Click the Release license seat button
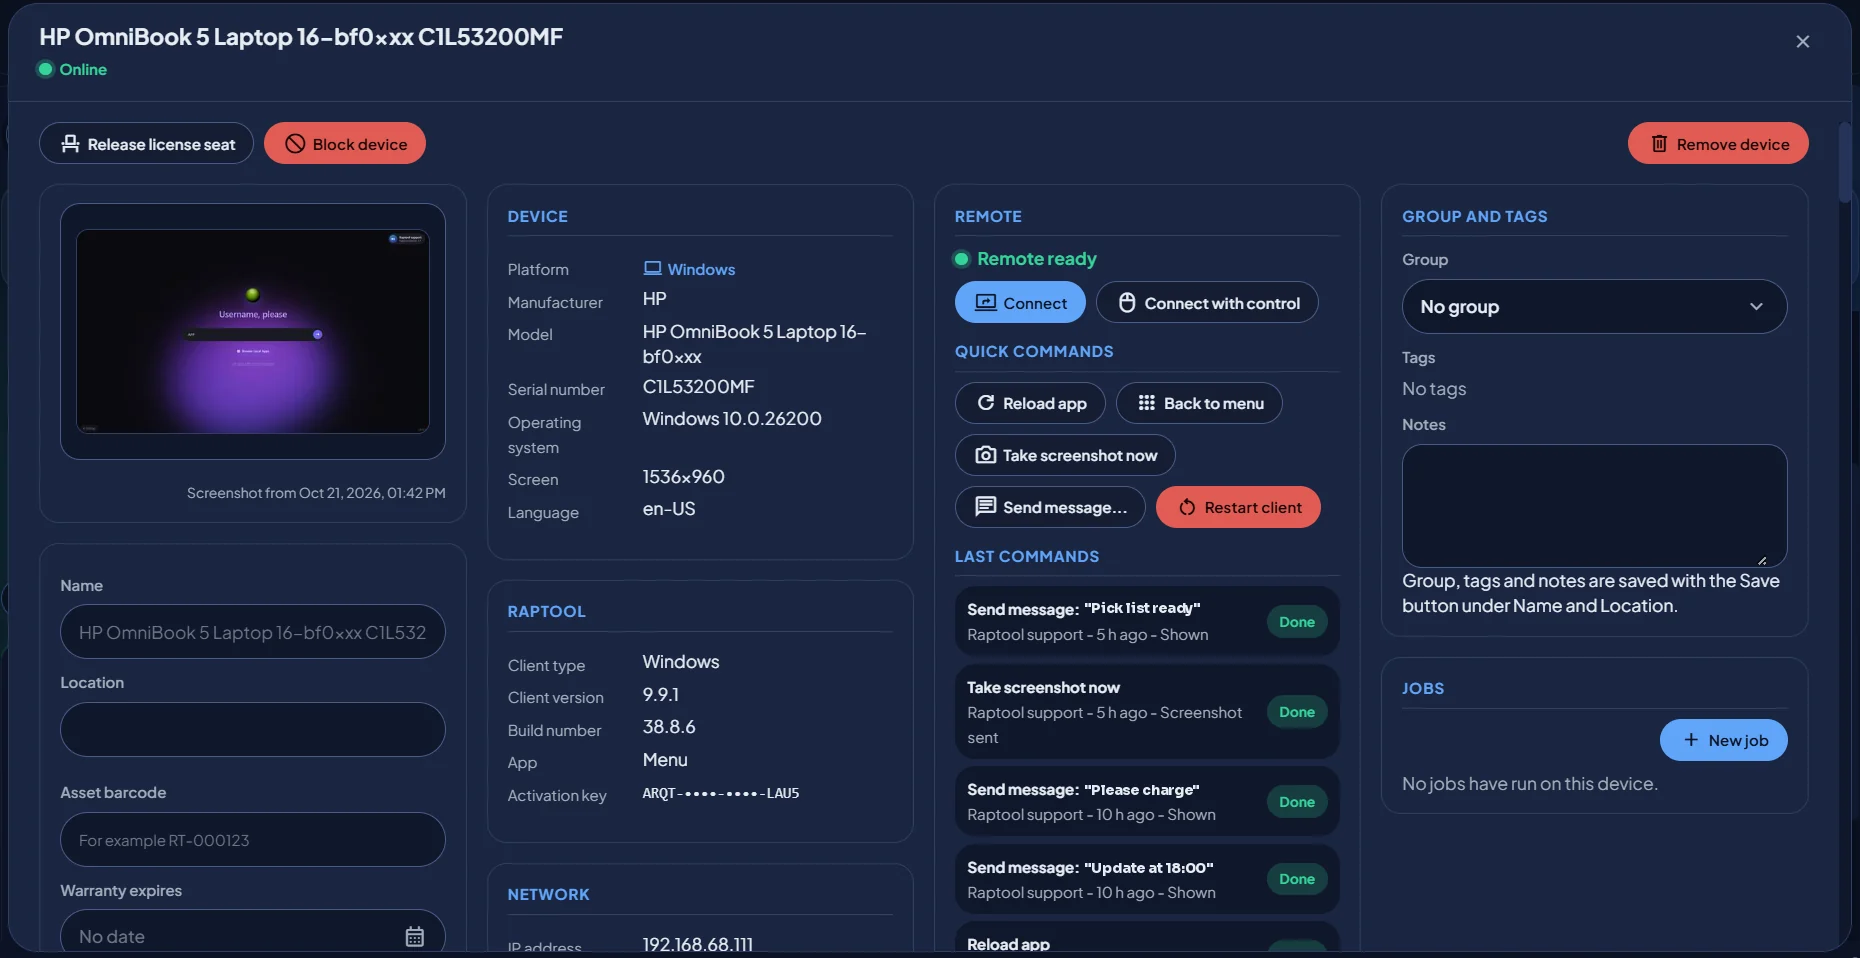1860x958 pixels. pyautogui.click(x=146, y=144)
